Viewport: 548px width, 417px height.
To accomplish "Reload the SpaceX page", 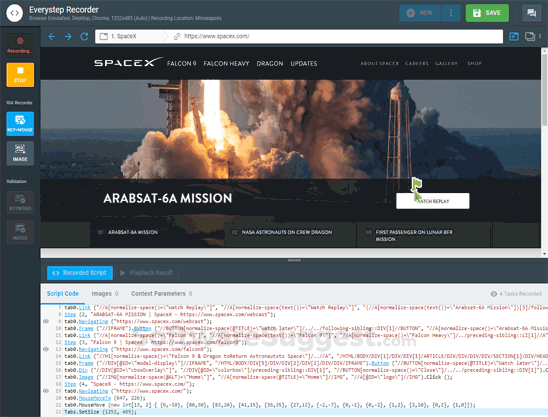I will point(84,36).
